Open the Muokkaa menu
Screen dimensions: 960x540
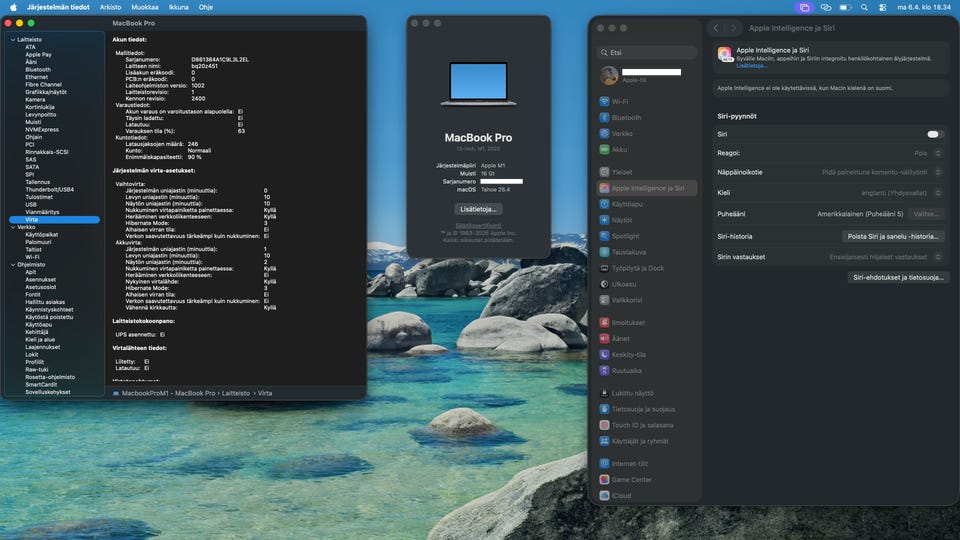tap(145, 7)
